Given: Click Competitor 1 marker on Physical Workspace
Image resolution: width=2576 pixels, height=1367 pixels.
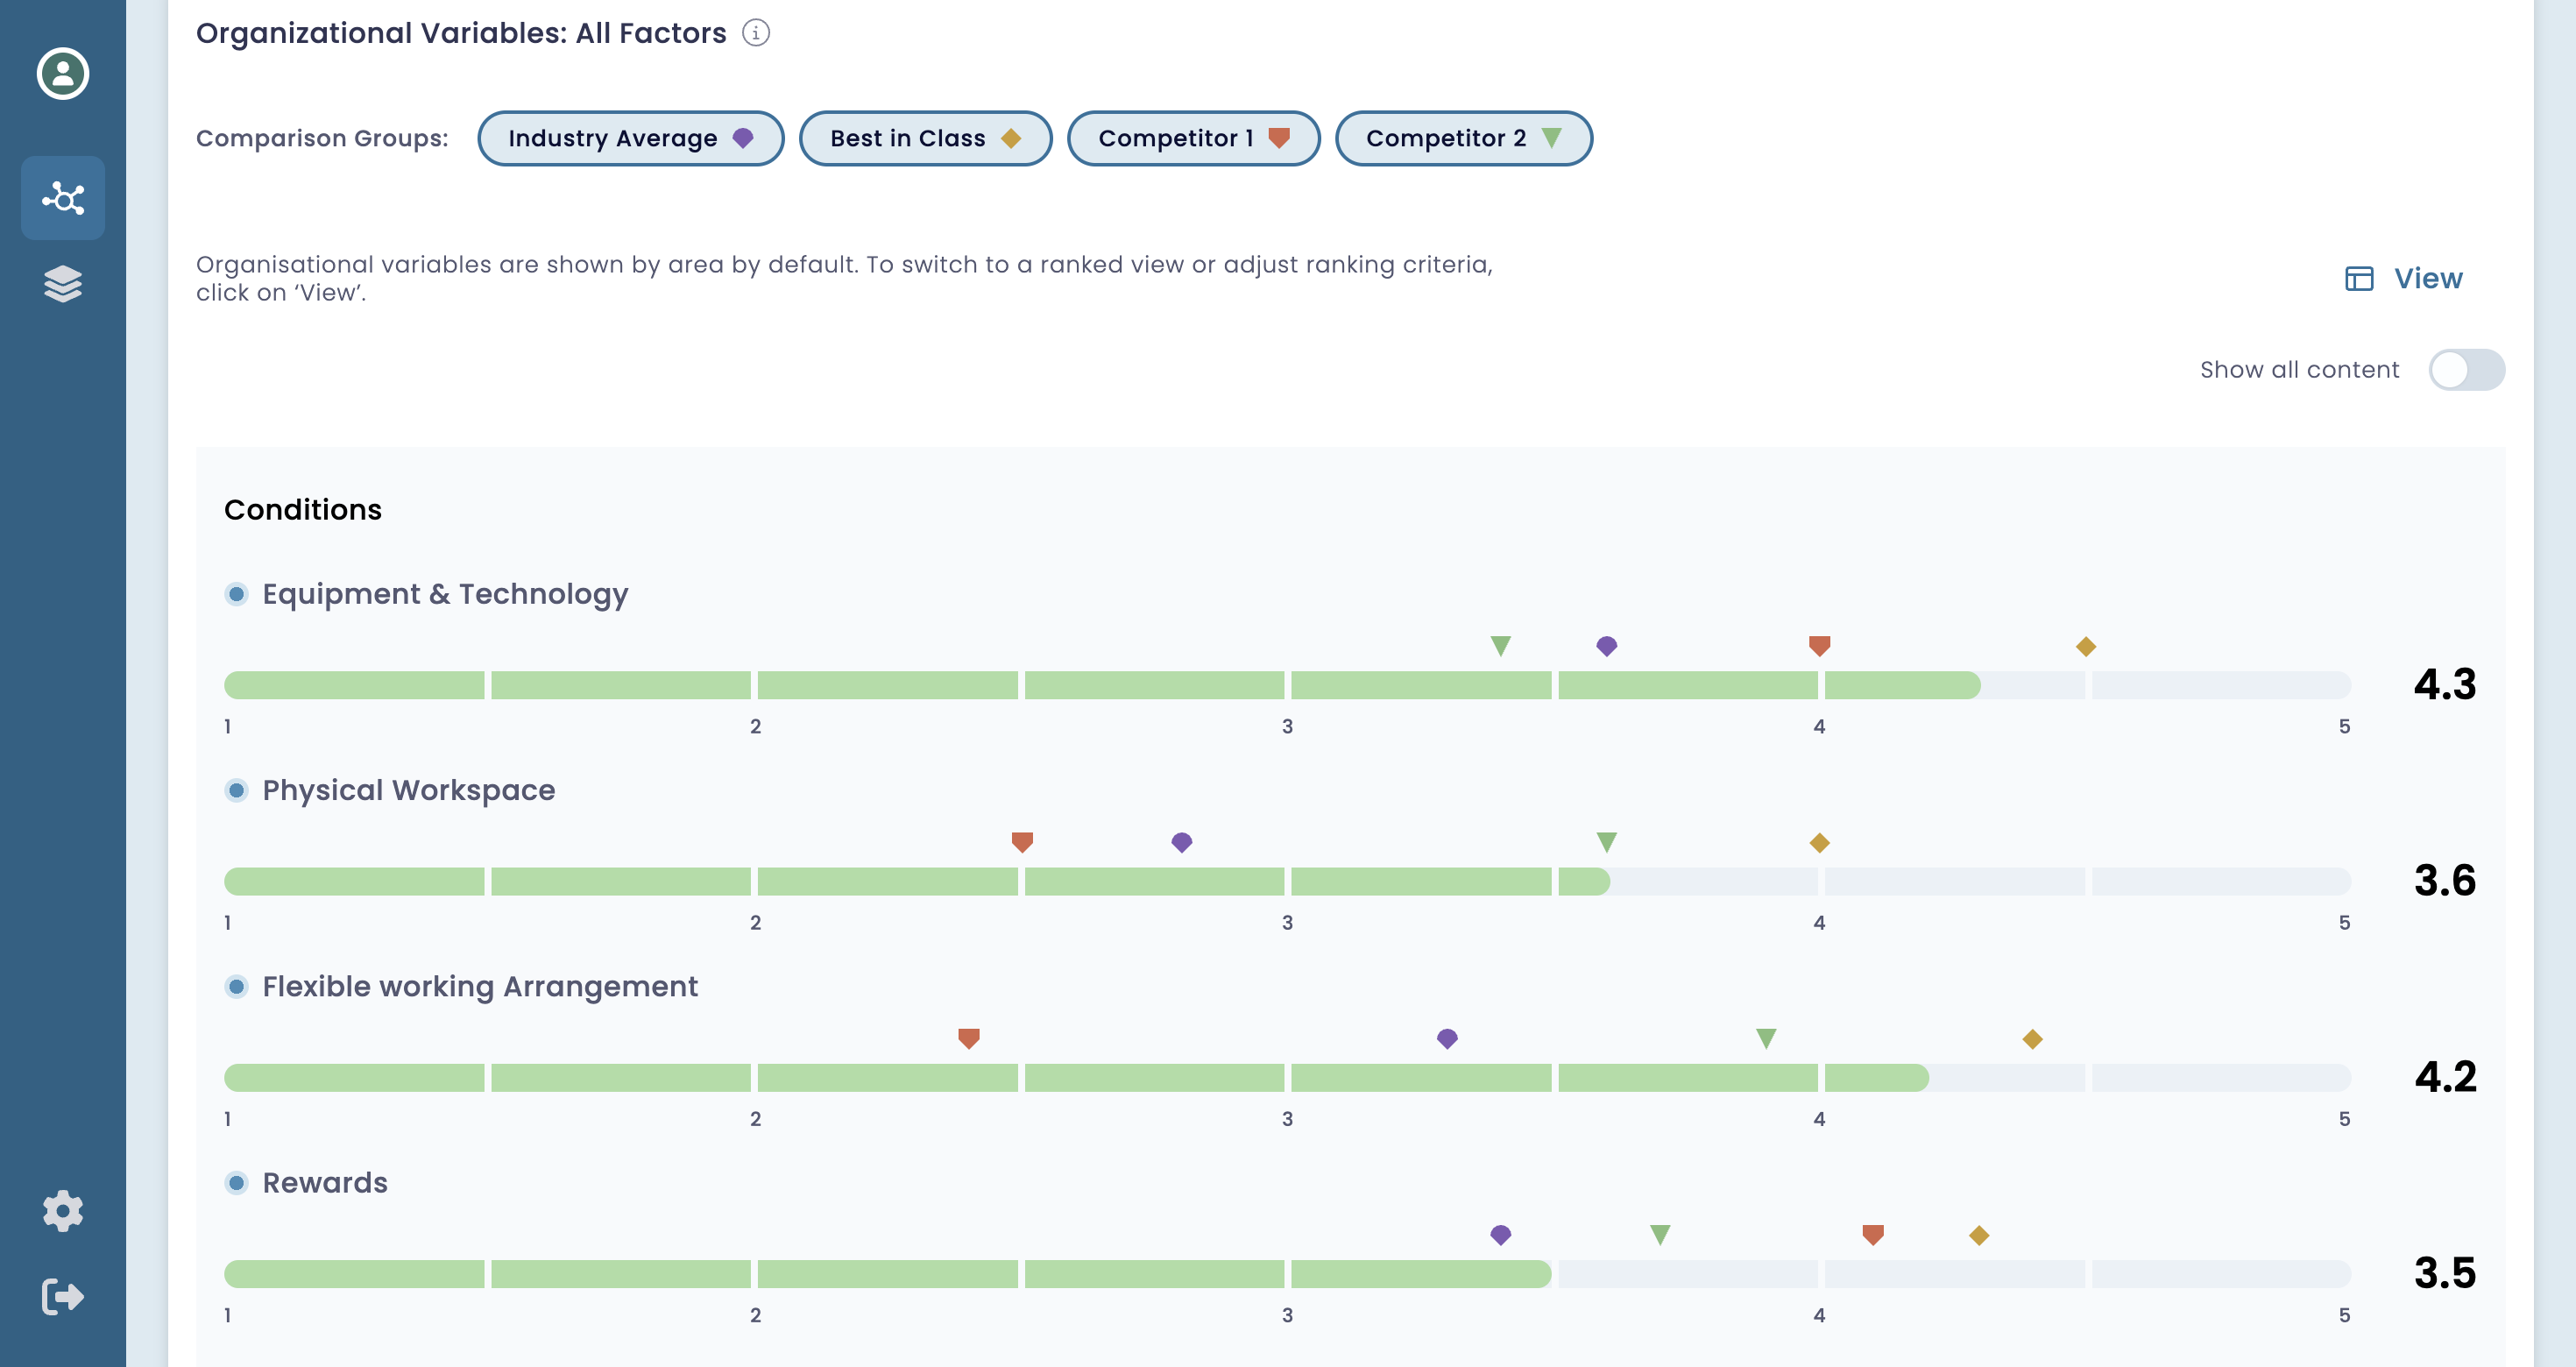Looking at the screenshot, I should click(1022, 842).
